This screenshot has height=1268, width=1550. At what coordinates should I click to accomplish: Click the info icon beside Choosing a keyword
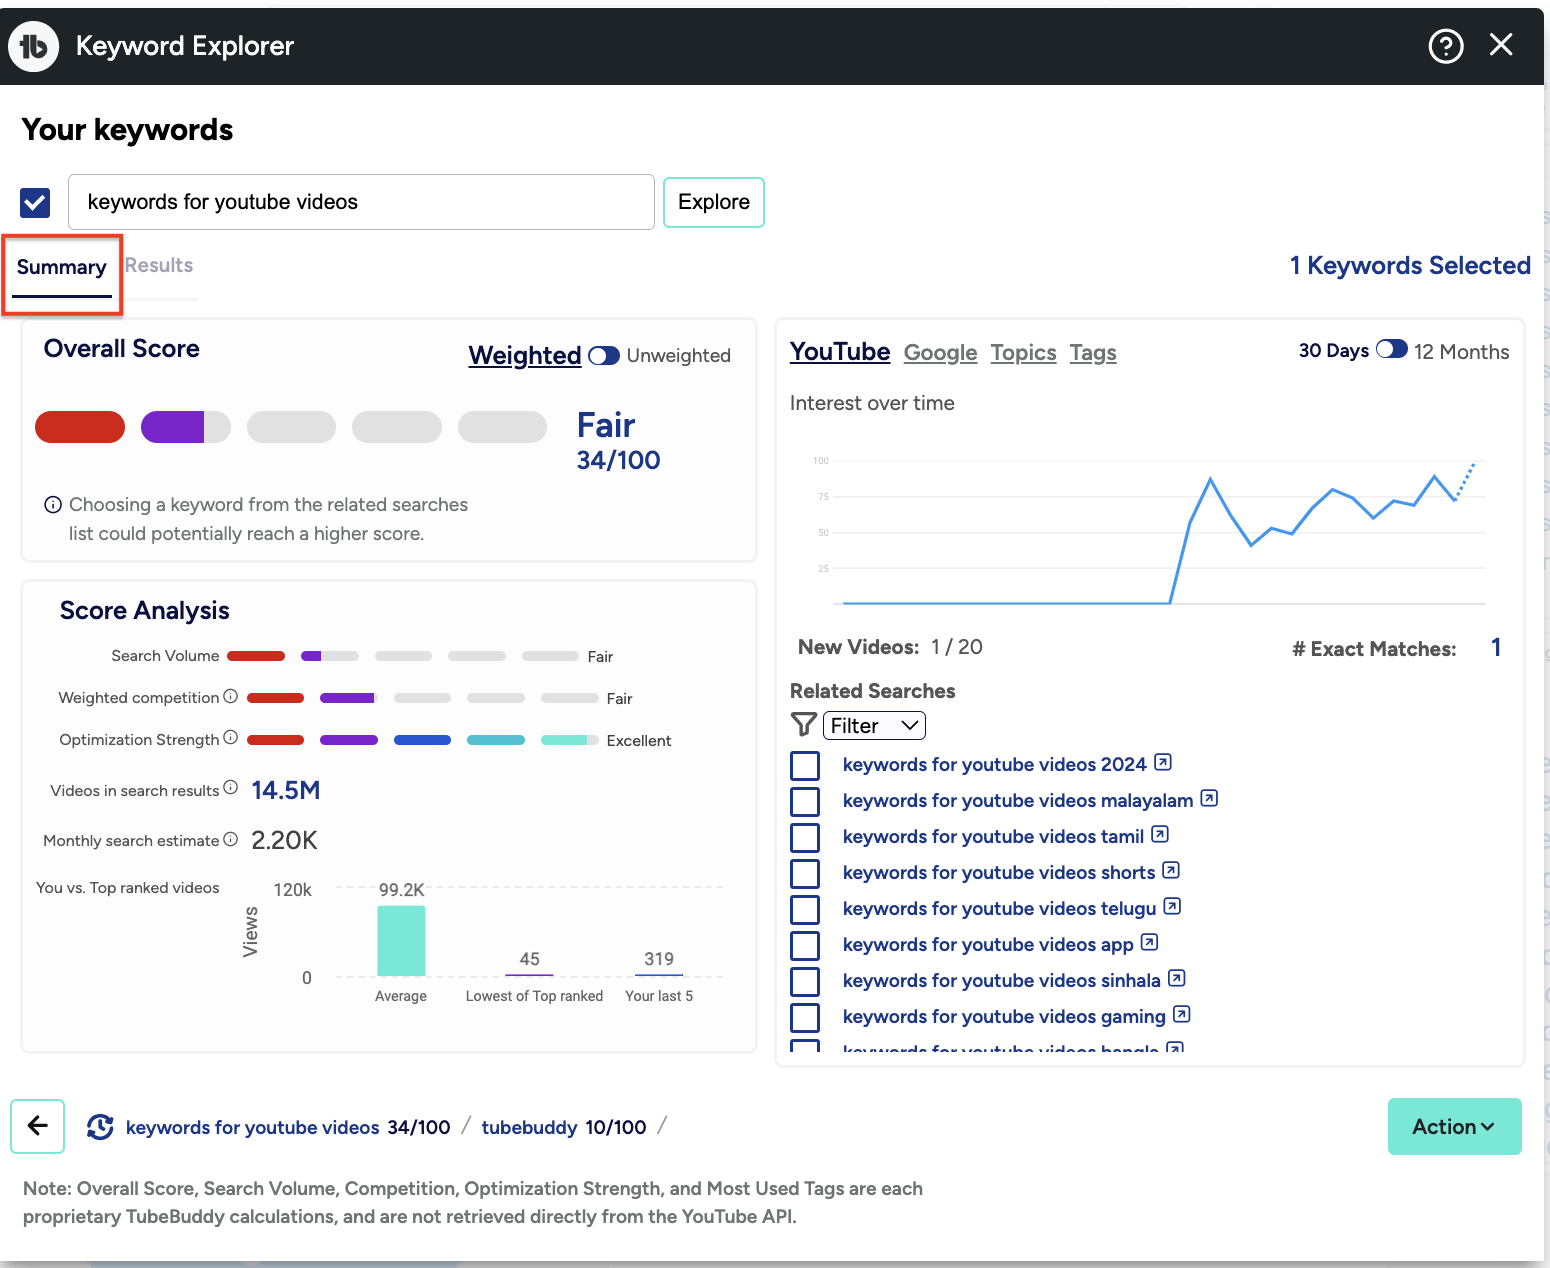[x=53, y=505]
